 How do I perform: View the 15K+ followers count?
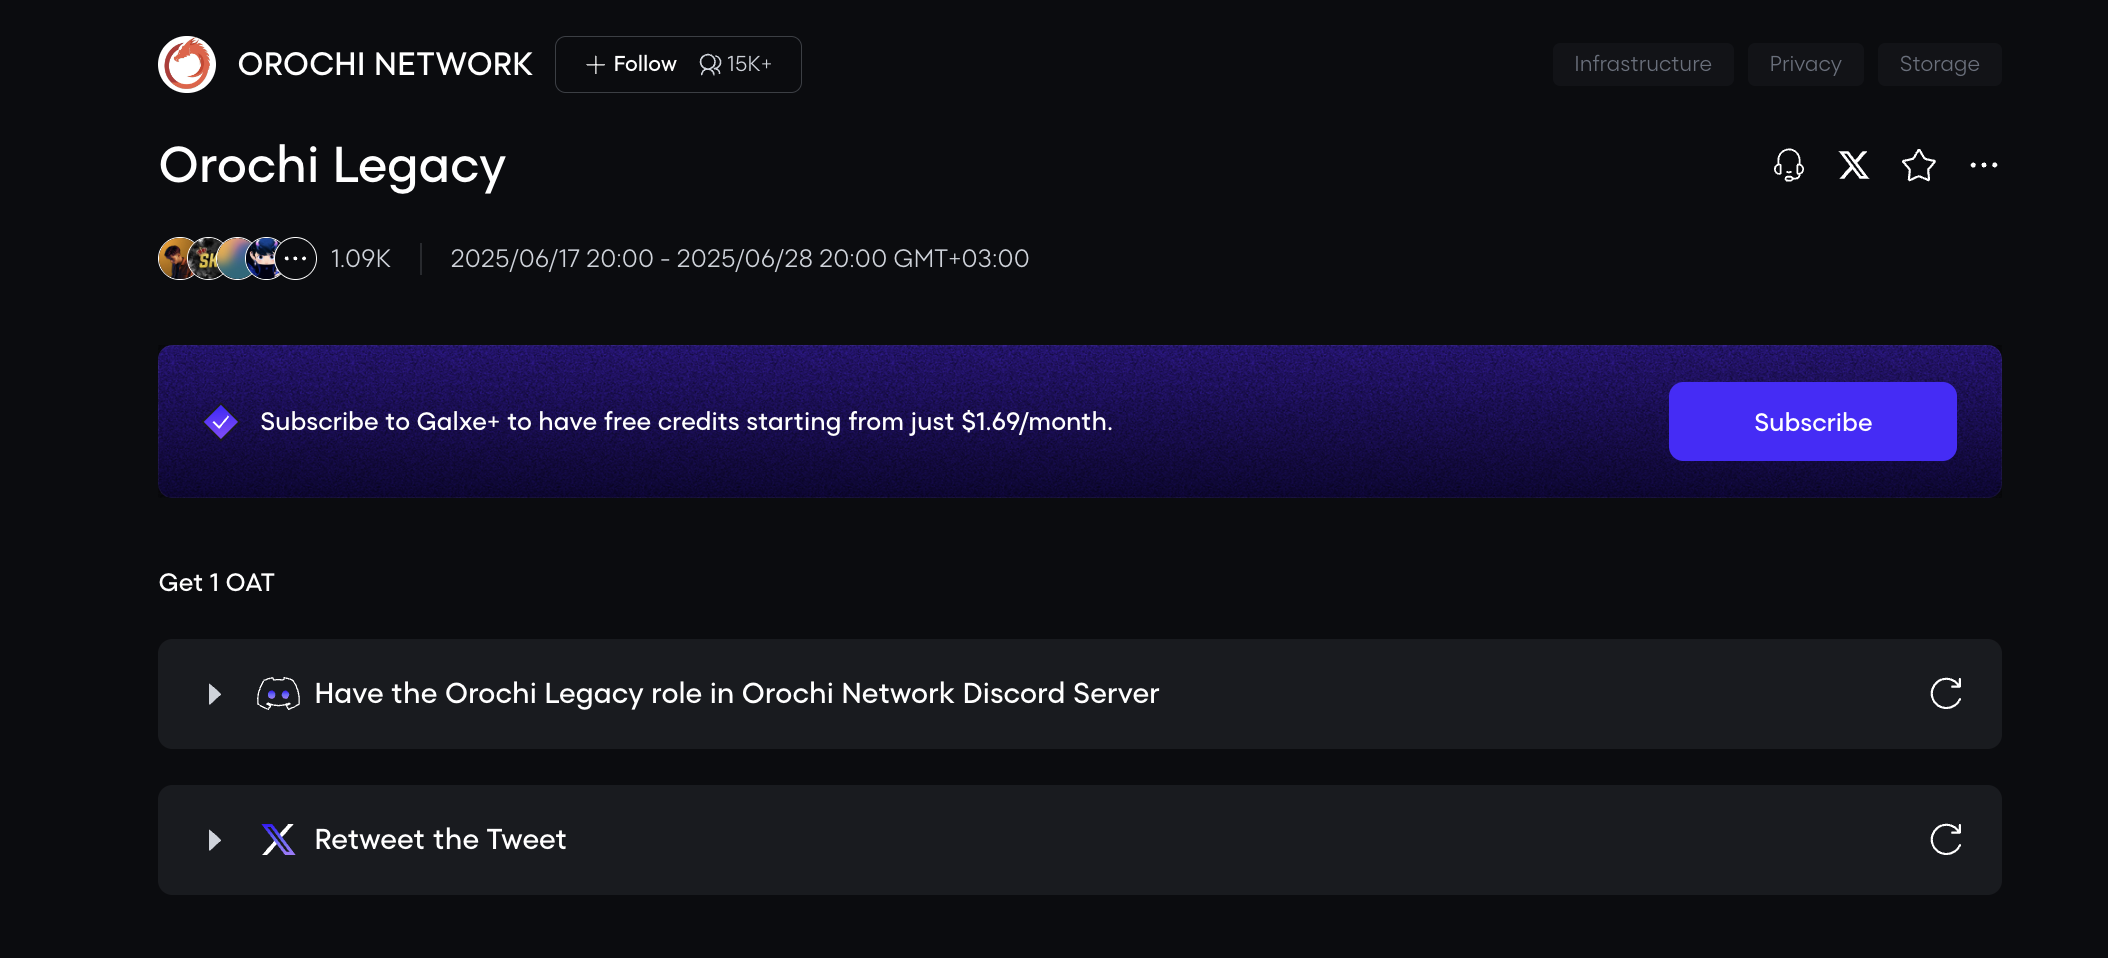pos(735,64)
